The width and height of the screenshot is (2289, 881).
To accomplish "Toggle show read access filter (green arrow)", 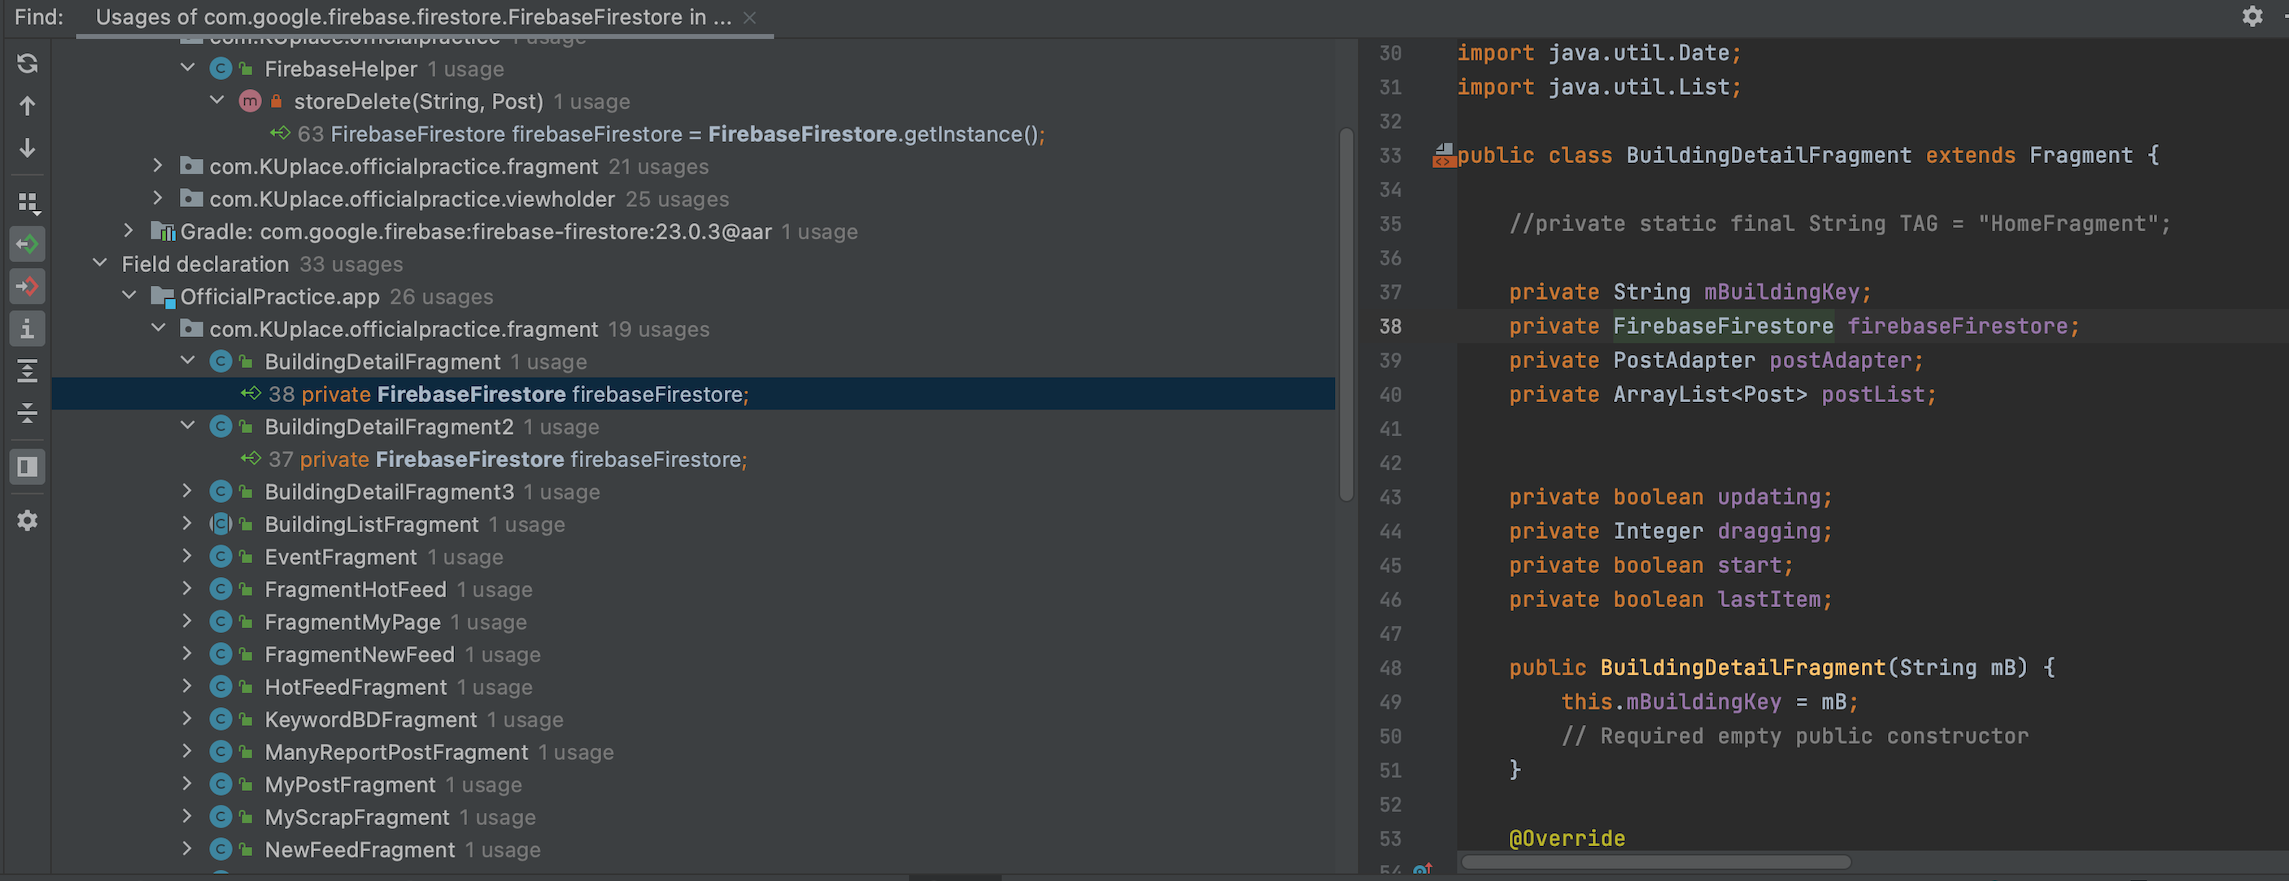I will 28,244.
